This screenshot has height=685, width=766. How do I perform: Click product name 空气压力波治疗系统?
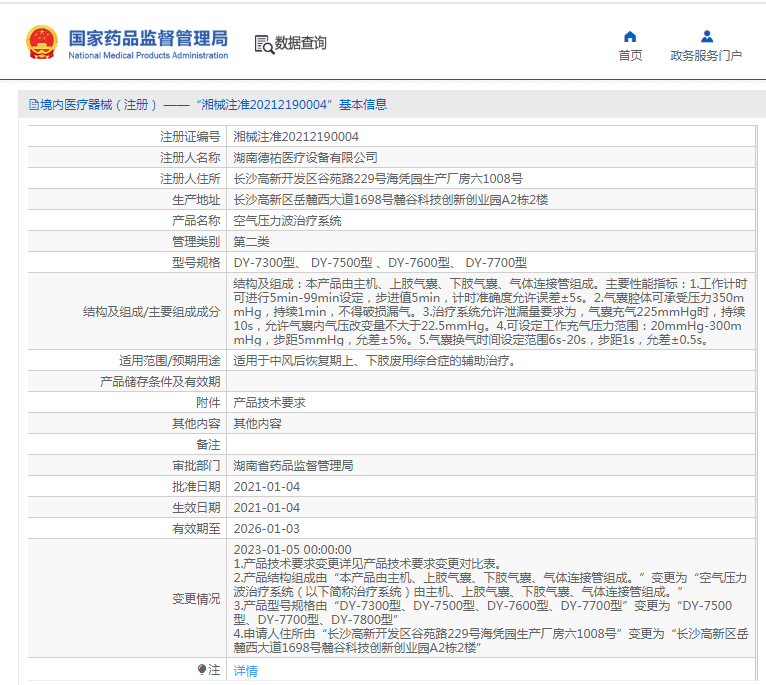[287, 221]
